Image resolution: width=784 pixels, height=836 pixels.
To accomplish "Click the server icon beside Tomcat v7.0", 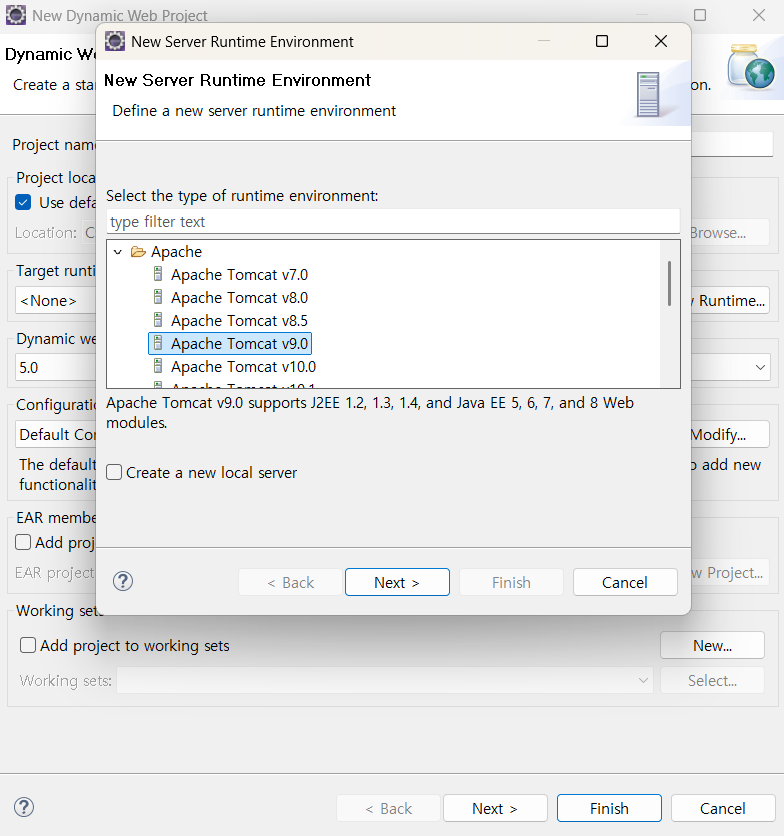I will 158,274.
